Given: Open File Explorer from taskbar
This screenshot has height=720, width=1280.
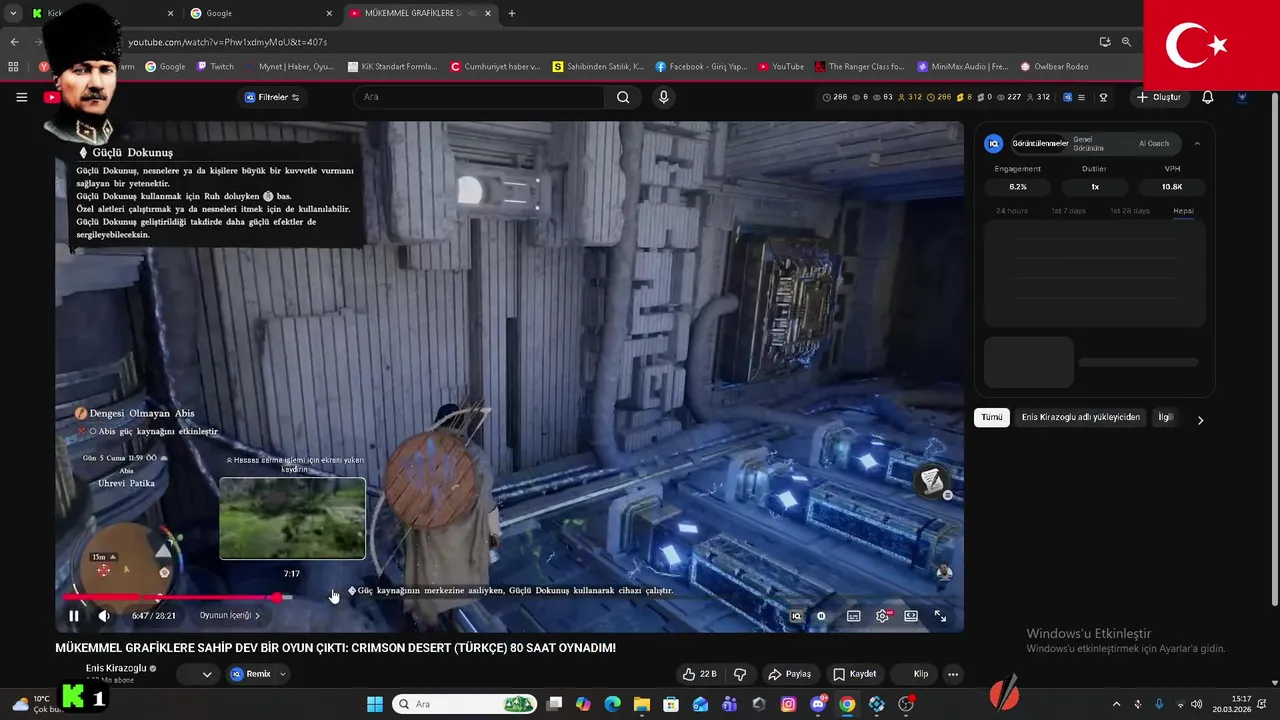Looking at the screenshot, I should click(x=642, y=704).
